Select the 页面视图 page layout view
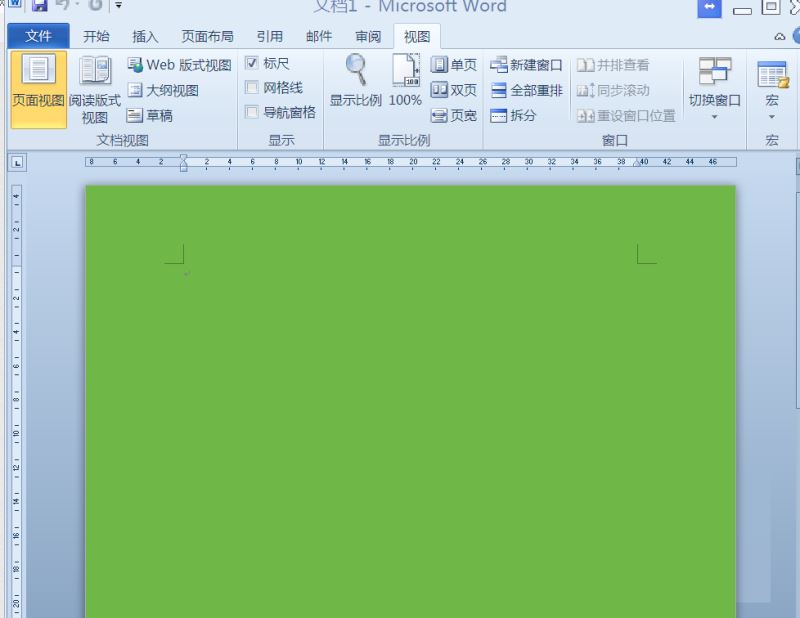The width and height of the screenshot is (800, 618). point(38,89)
